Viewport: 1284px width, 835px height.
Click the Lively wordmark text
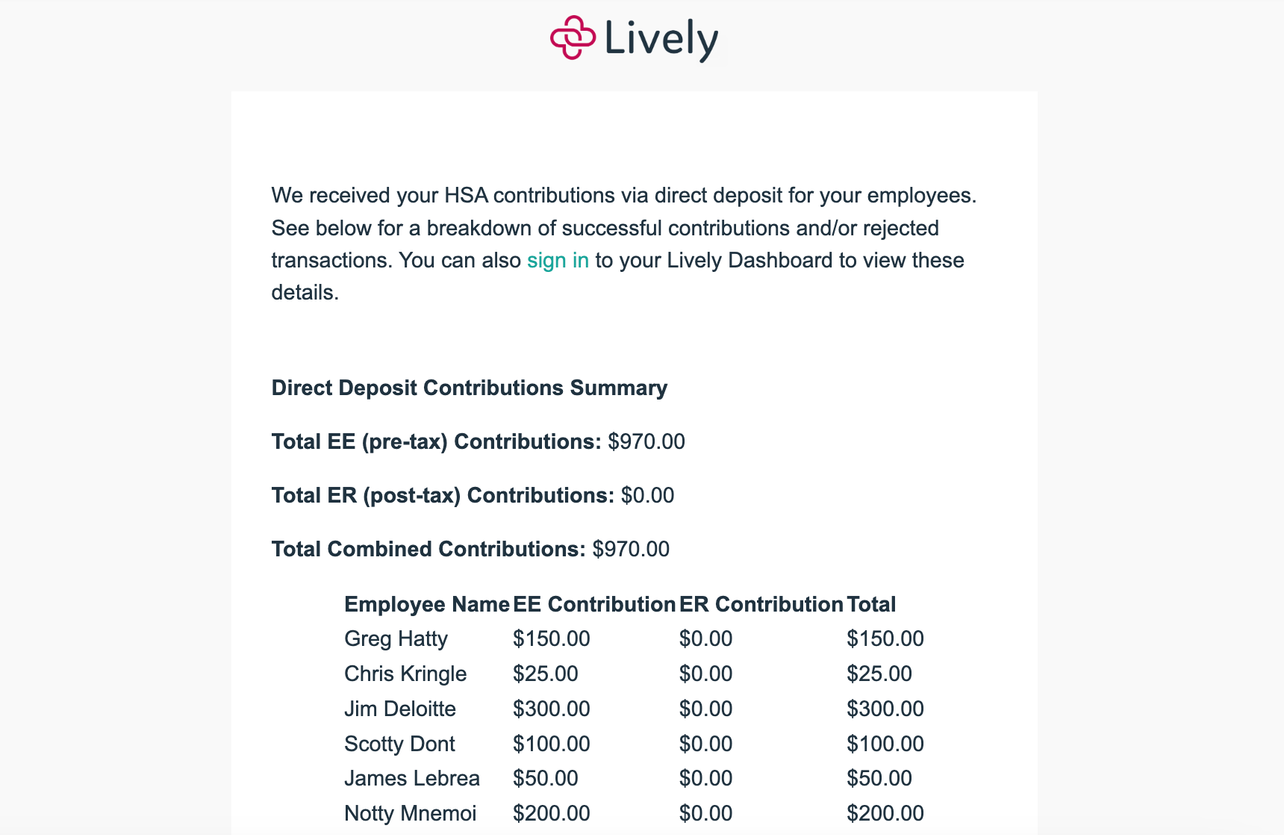click(x=661, y=39)
